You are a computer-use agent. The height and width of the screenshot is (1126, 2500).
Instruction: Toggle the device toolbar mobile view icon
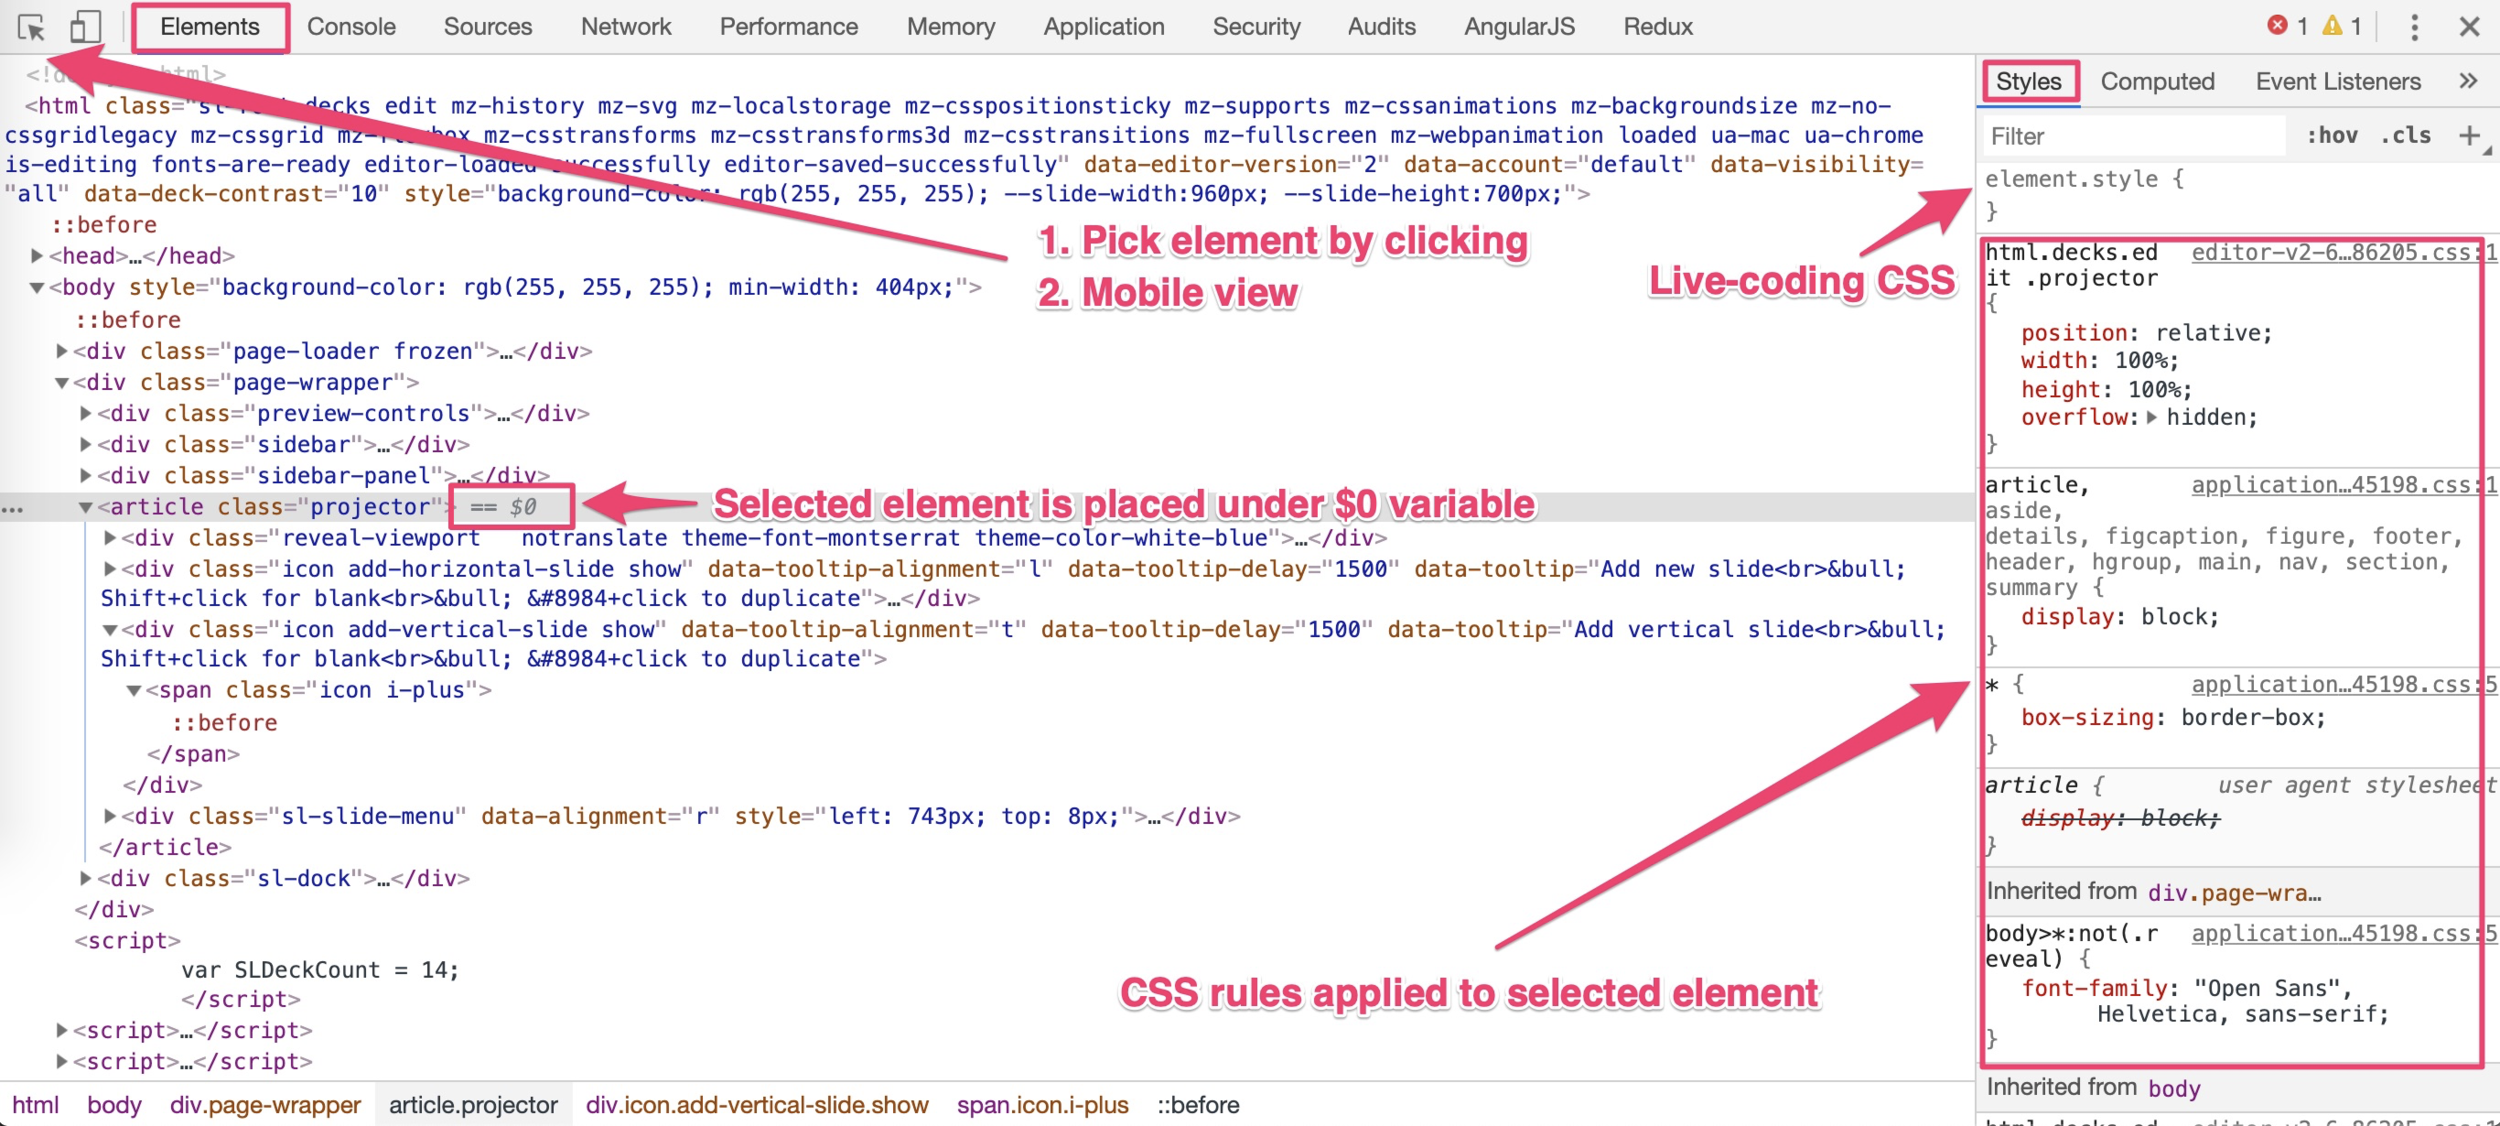[85, 27]
